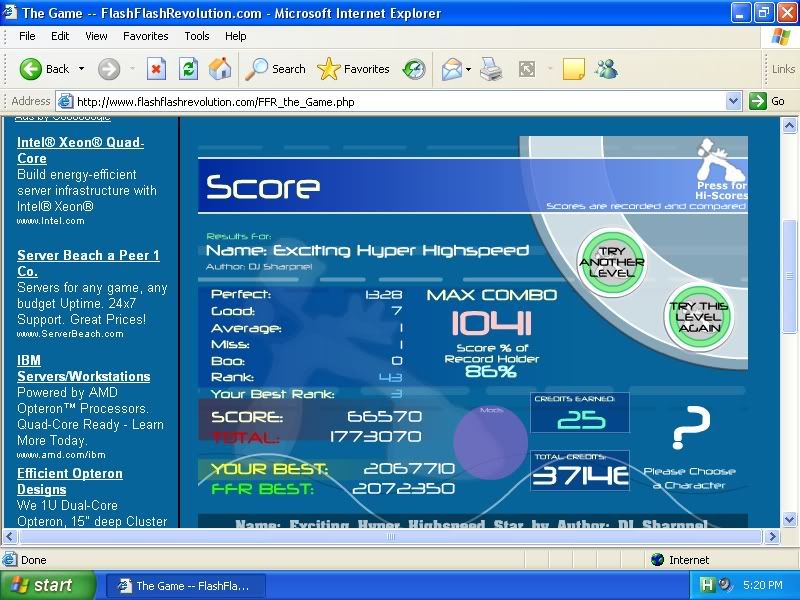Screen dimensions: 800x600
Task: Open the Mail toolbar icon
Action: [450, 69]
